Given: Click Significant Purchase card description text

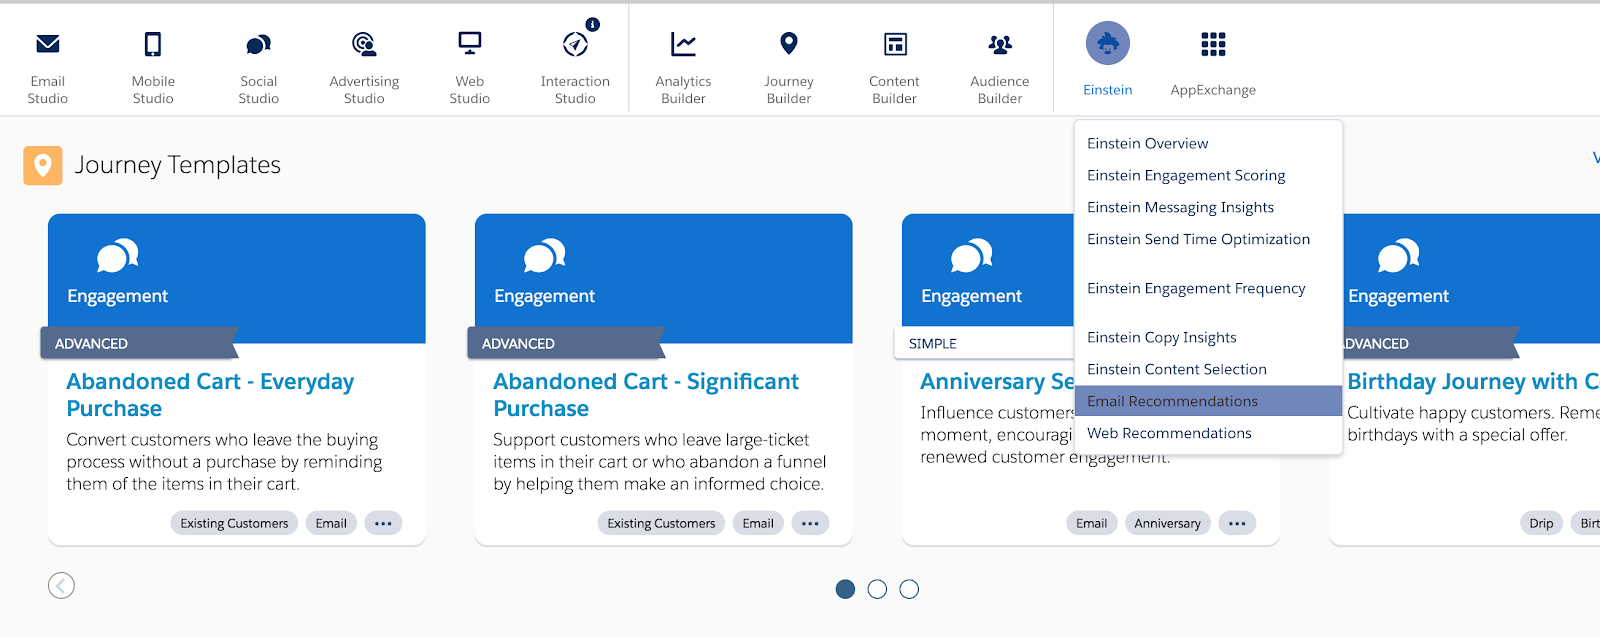Looking at the screenshot, I should pos(659,462).
